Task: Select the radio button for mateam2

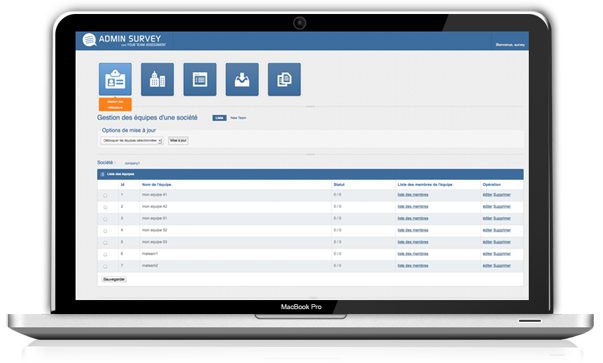Action: tap(105, 266)
